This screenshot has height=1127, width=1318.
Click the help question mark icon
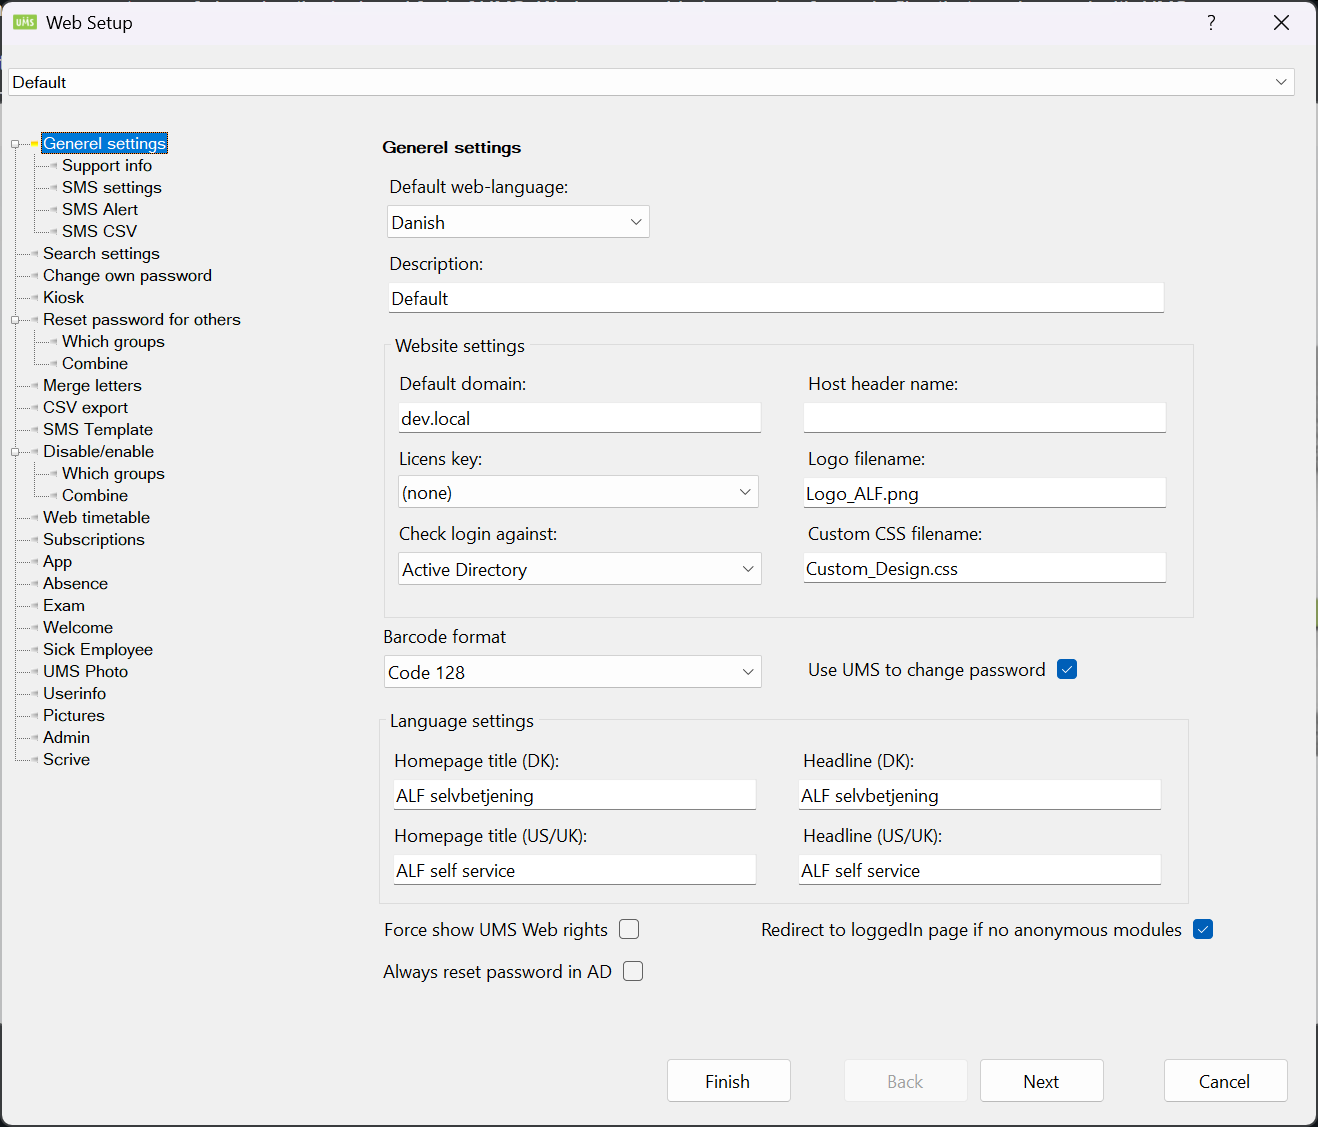pos(1211,22)
